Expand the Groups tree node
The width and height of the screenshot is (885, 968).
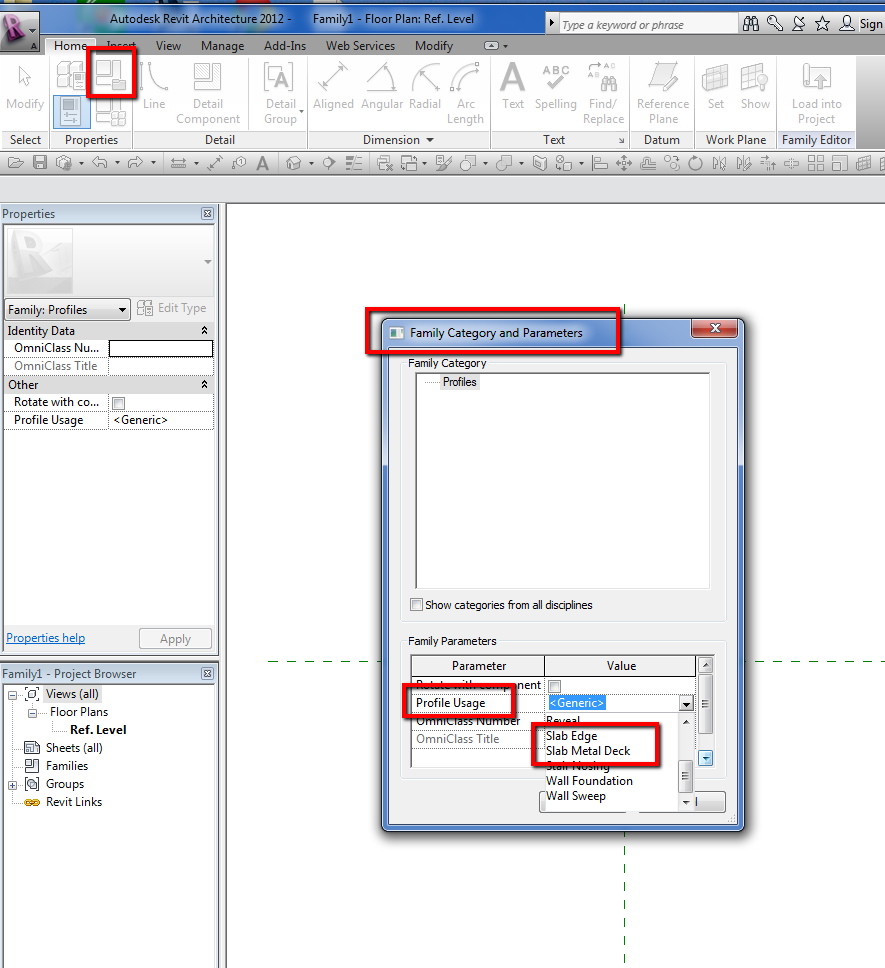point(12,785)
